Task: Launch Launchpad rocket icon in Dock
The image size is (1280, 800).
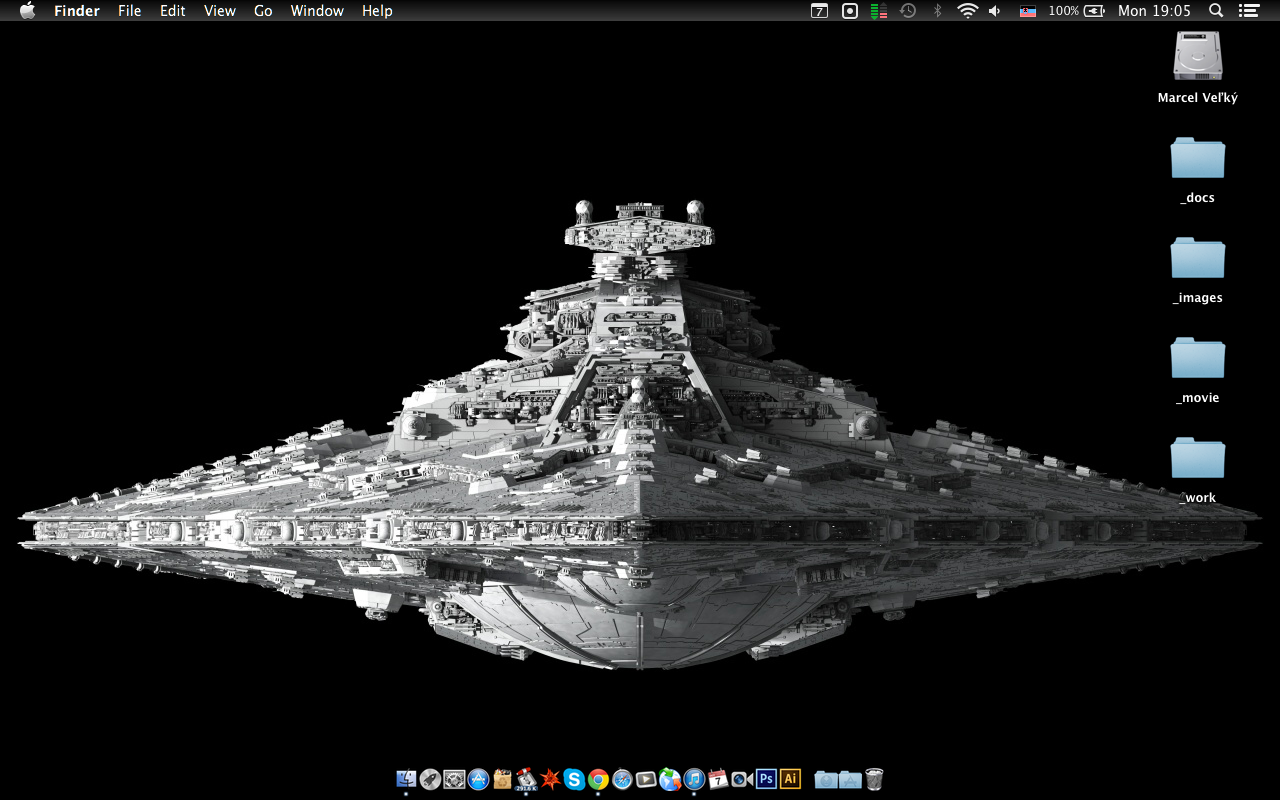Action: click(430, 779)
